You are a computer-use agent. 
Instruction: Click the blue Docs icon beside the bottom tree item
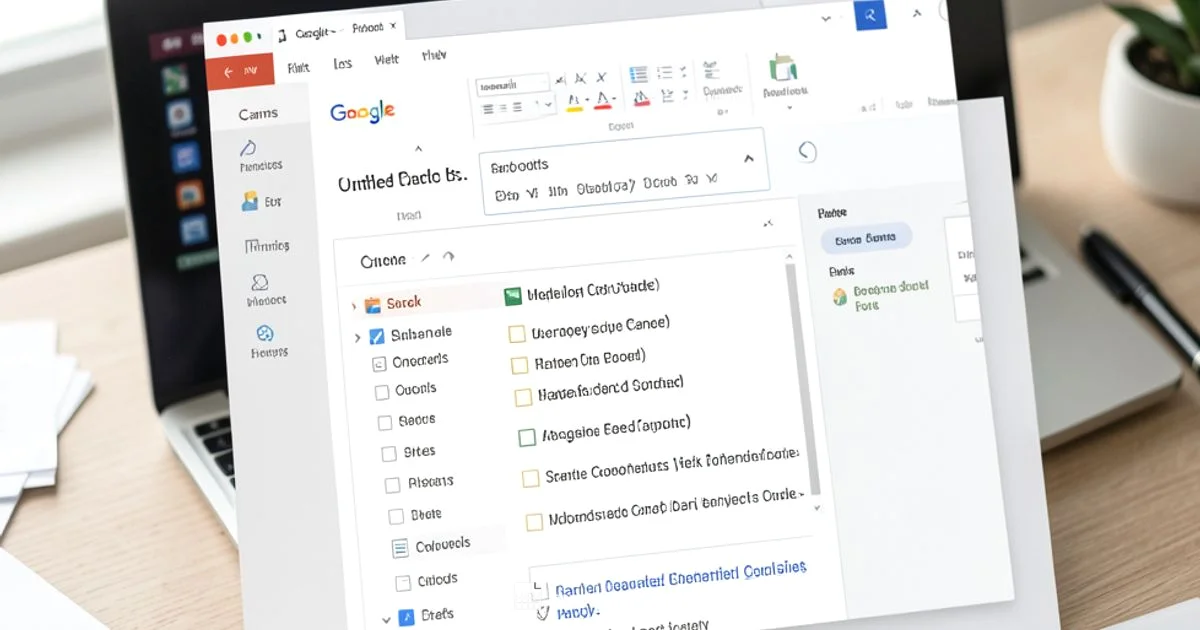tap(407, 618)
